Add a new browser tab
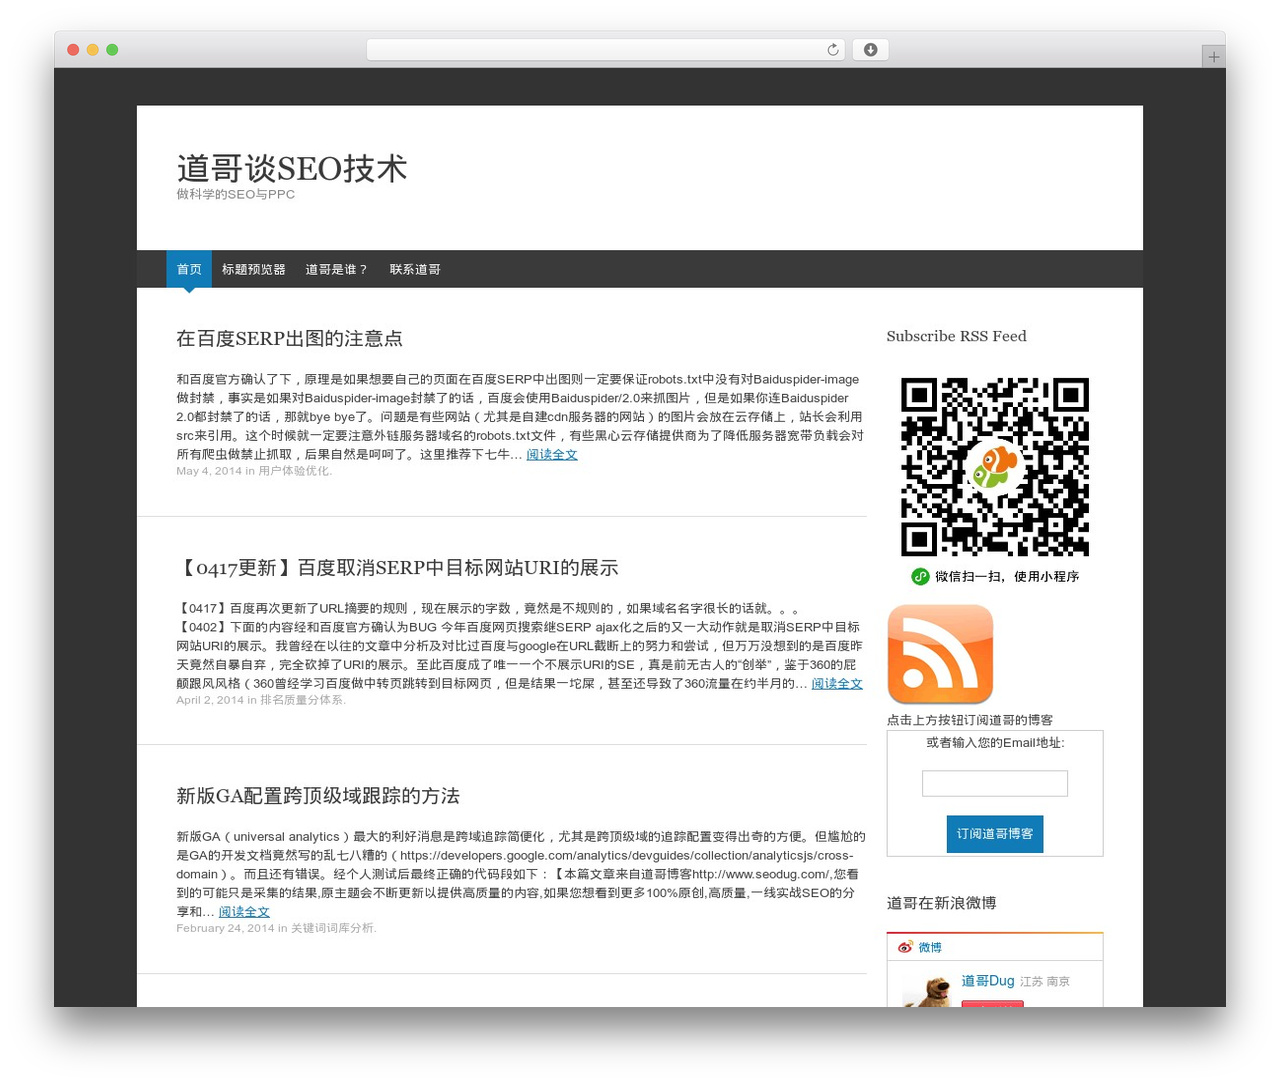The image size is (1280, 1084). click(x=1213, y=57)
